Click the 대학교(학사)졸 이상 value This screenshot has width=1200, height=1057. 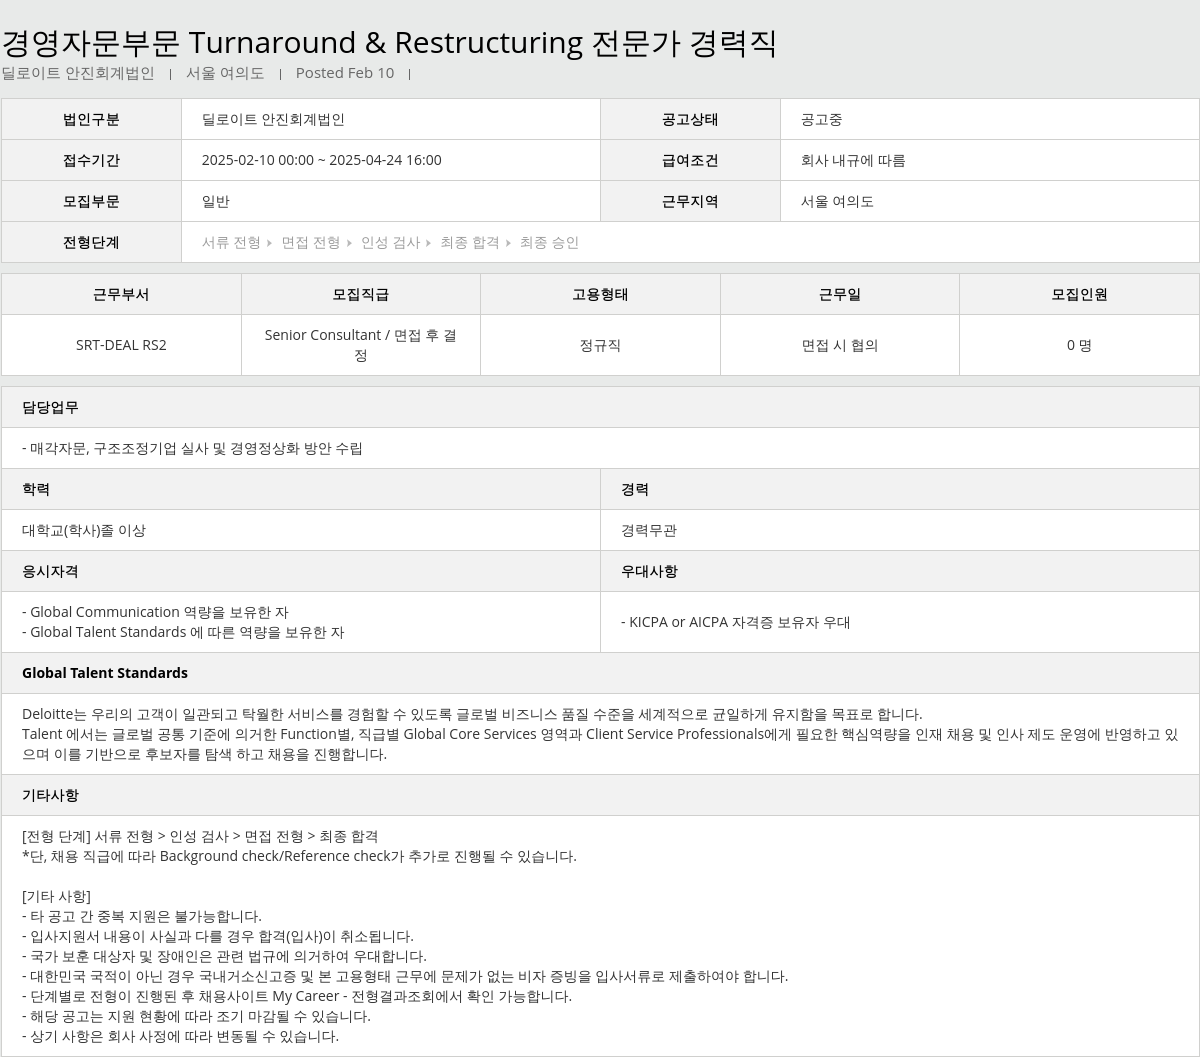point(84,530)
